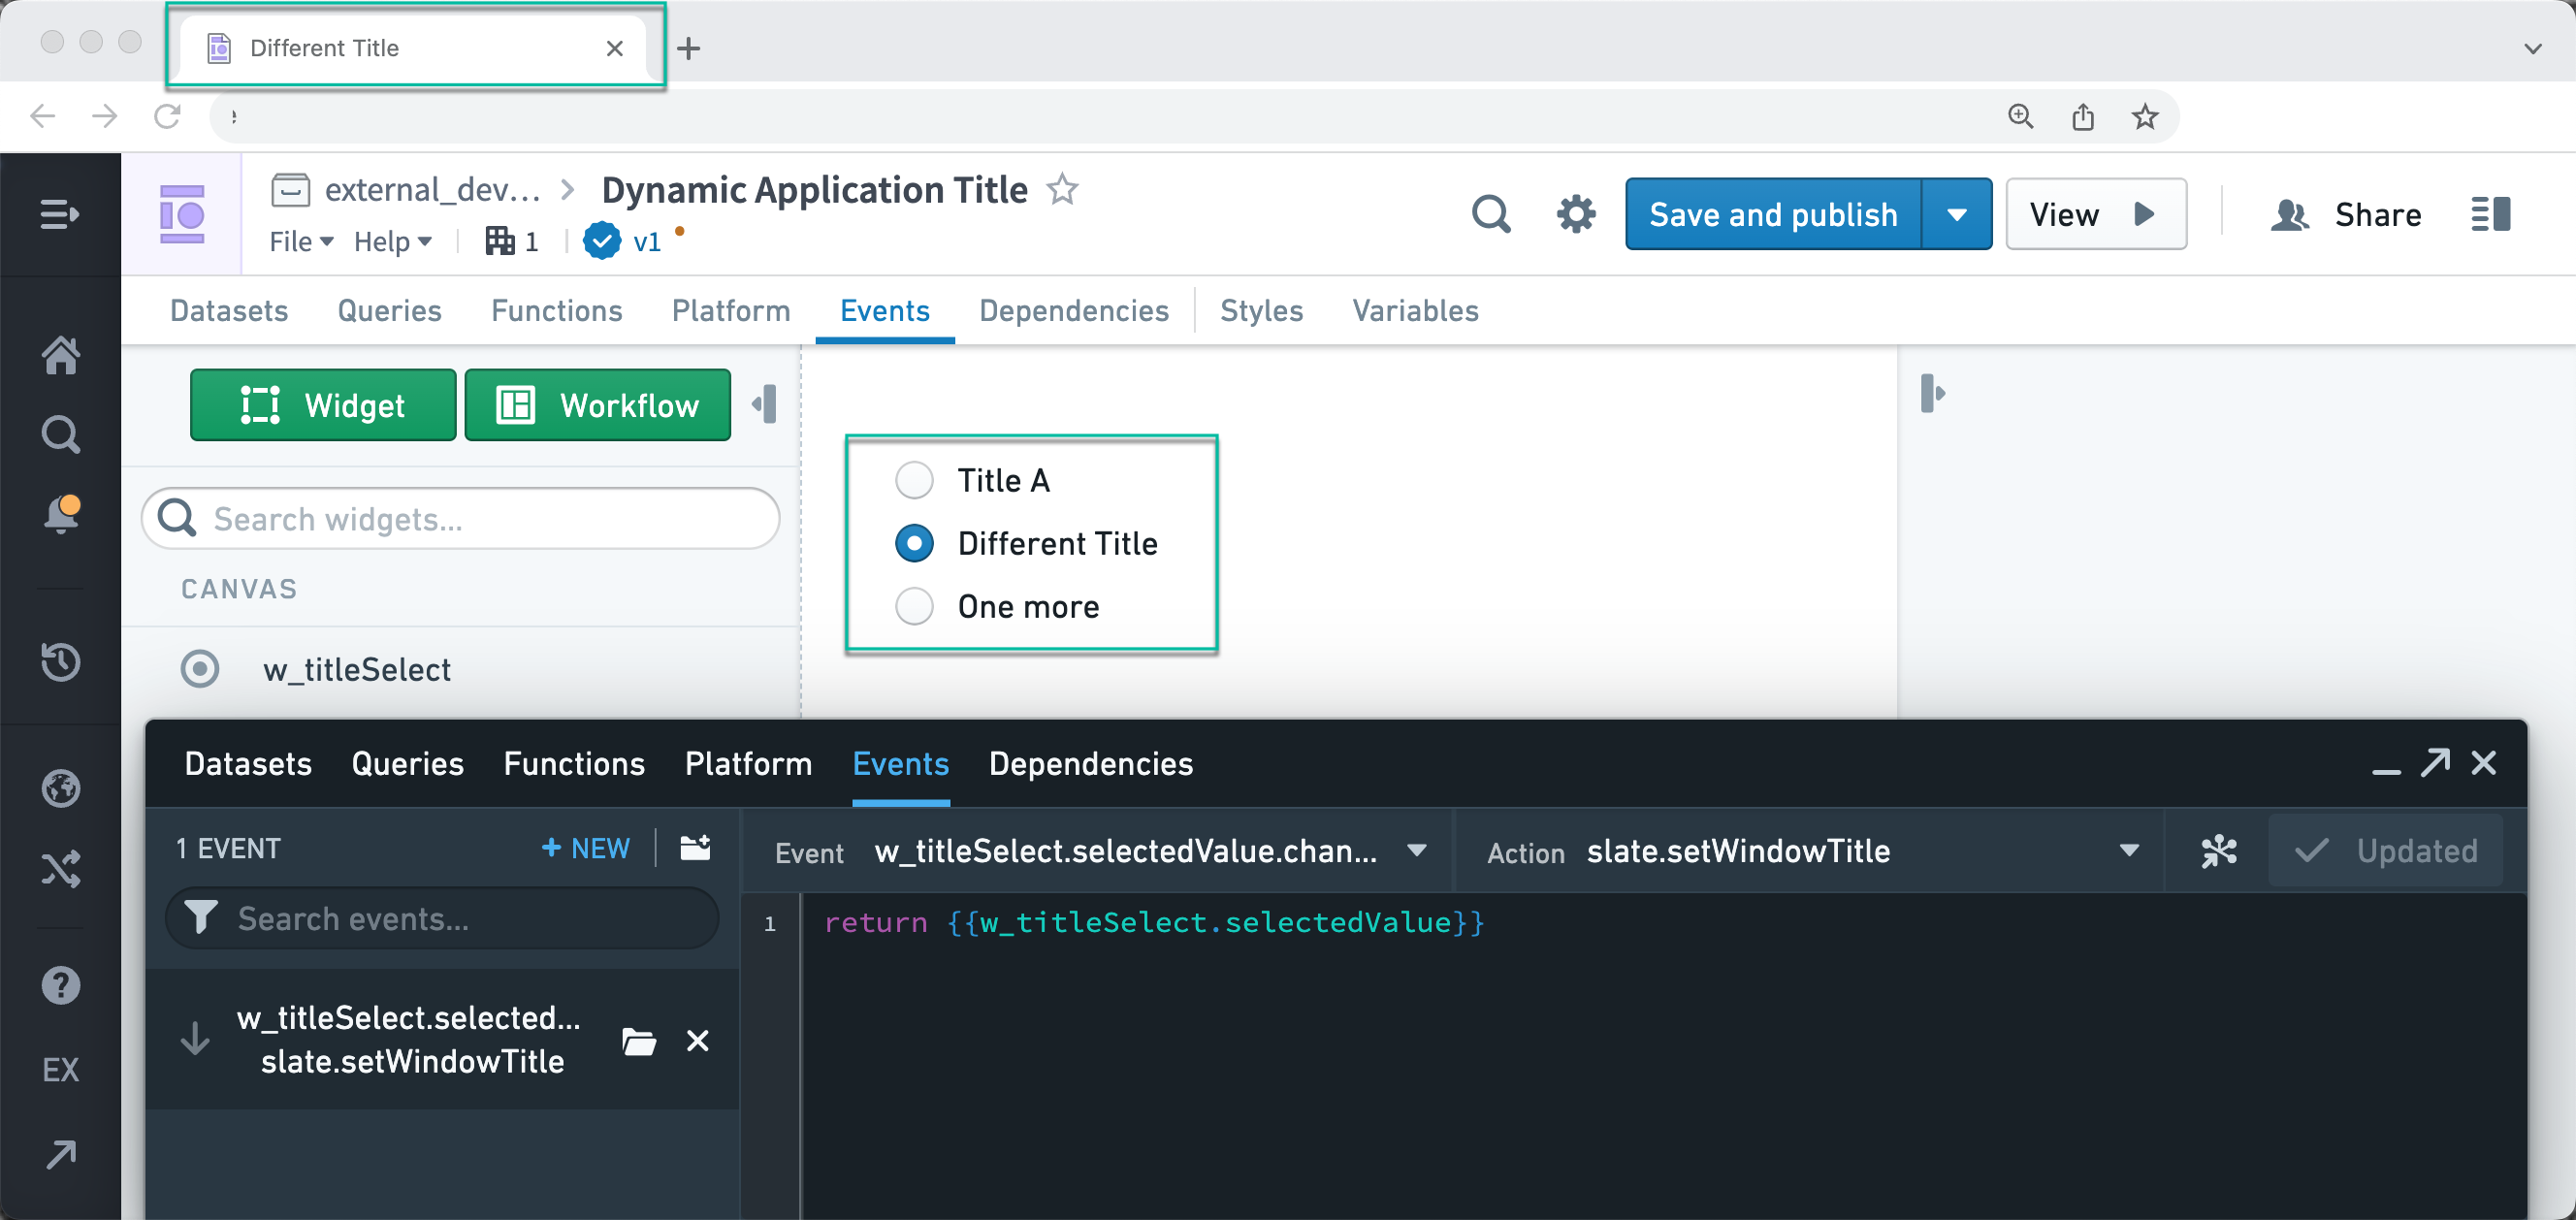Click the Save and publish button

pos(1773,214)
